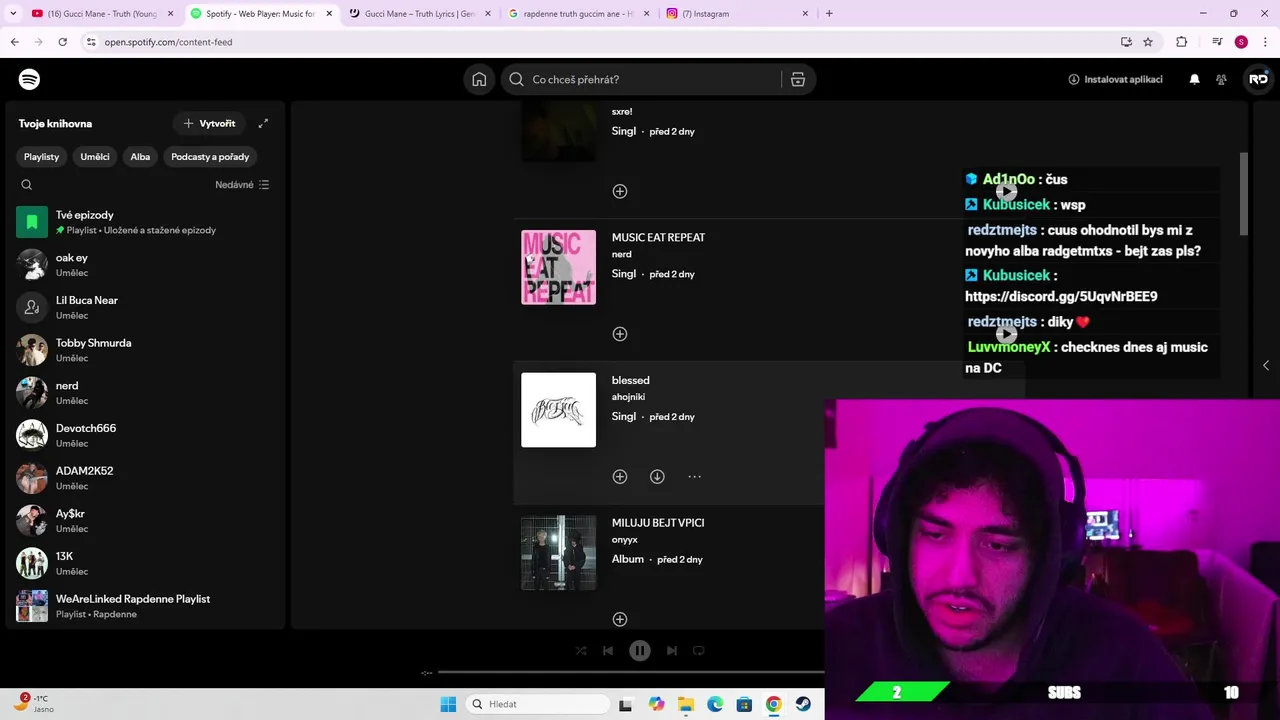Viewport: 1280px width, 720px height.
Task: Switch to YouTube Gucci Mane tab
Action: tap(102, 14)
